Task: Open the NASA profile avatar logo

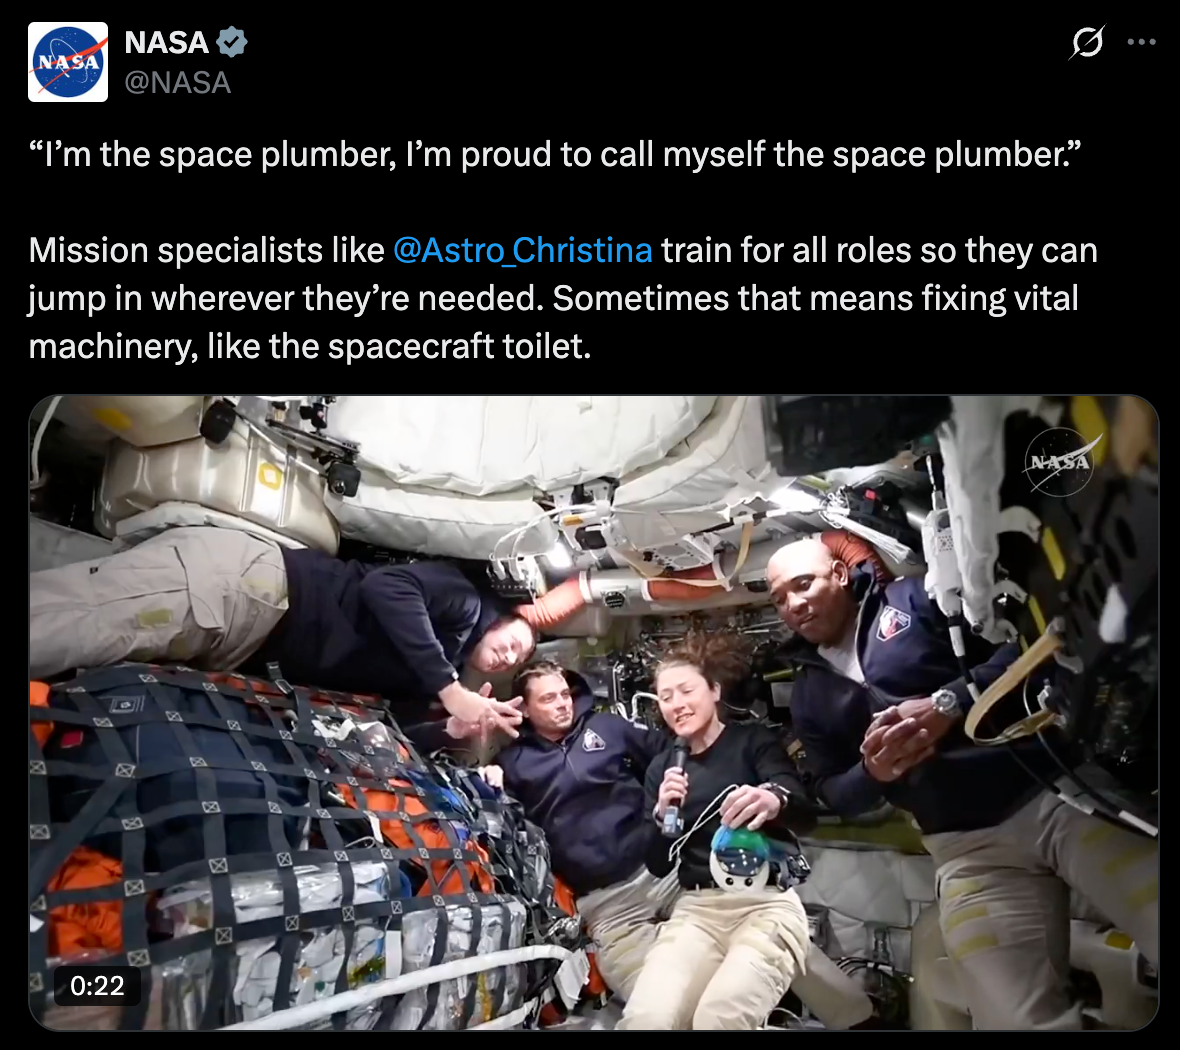Action: pos(68,62)
